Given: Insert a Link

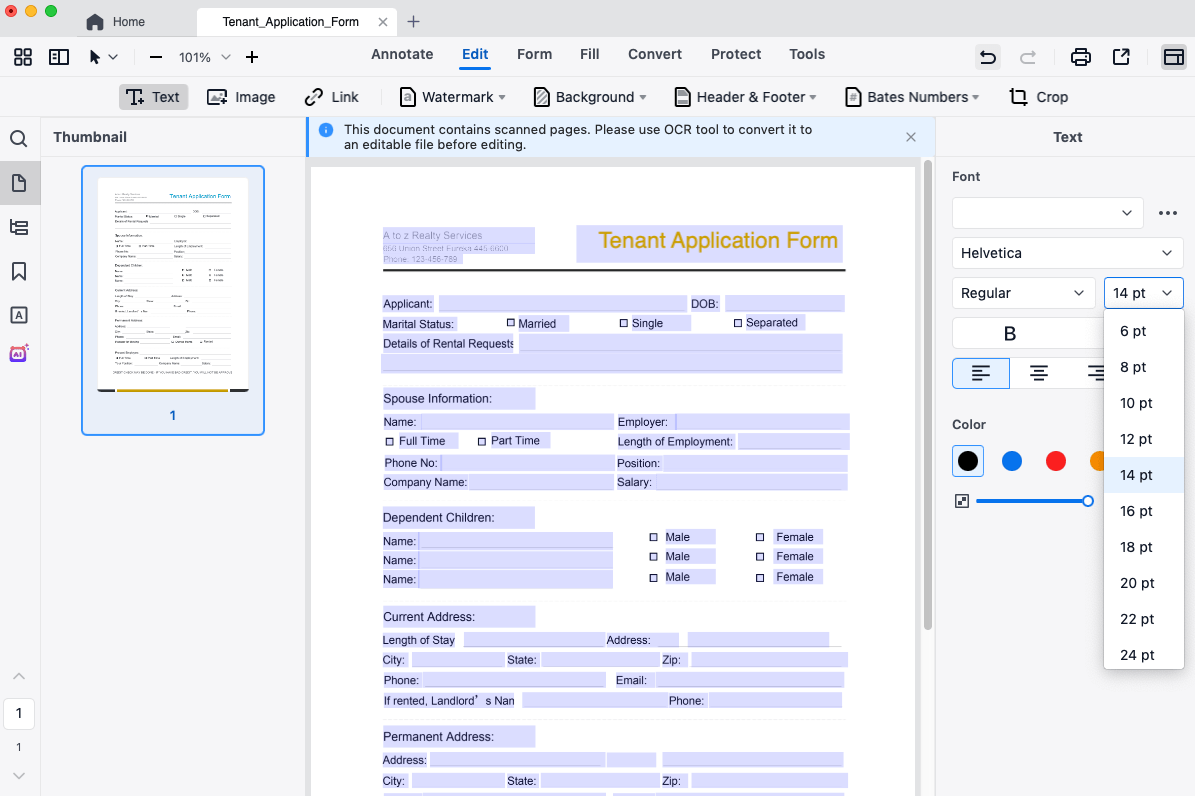Looking at the screenshot, I should click(x=332, y=97).
